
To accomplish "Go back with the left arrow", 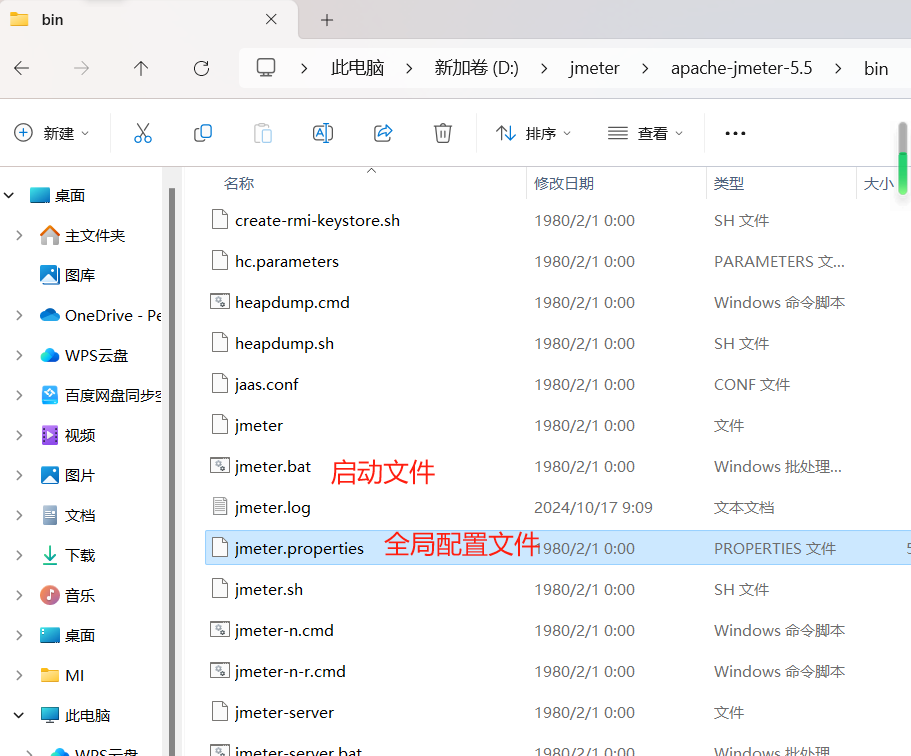I will click(x=21, y=69).
